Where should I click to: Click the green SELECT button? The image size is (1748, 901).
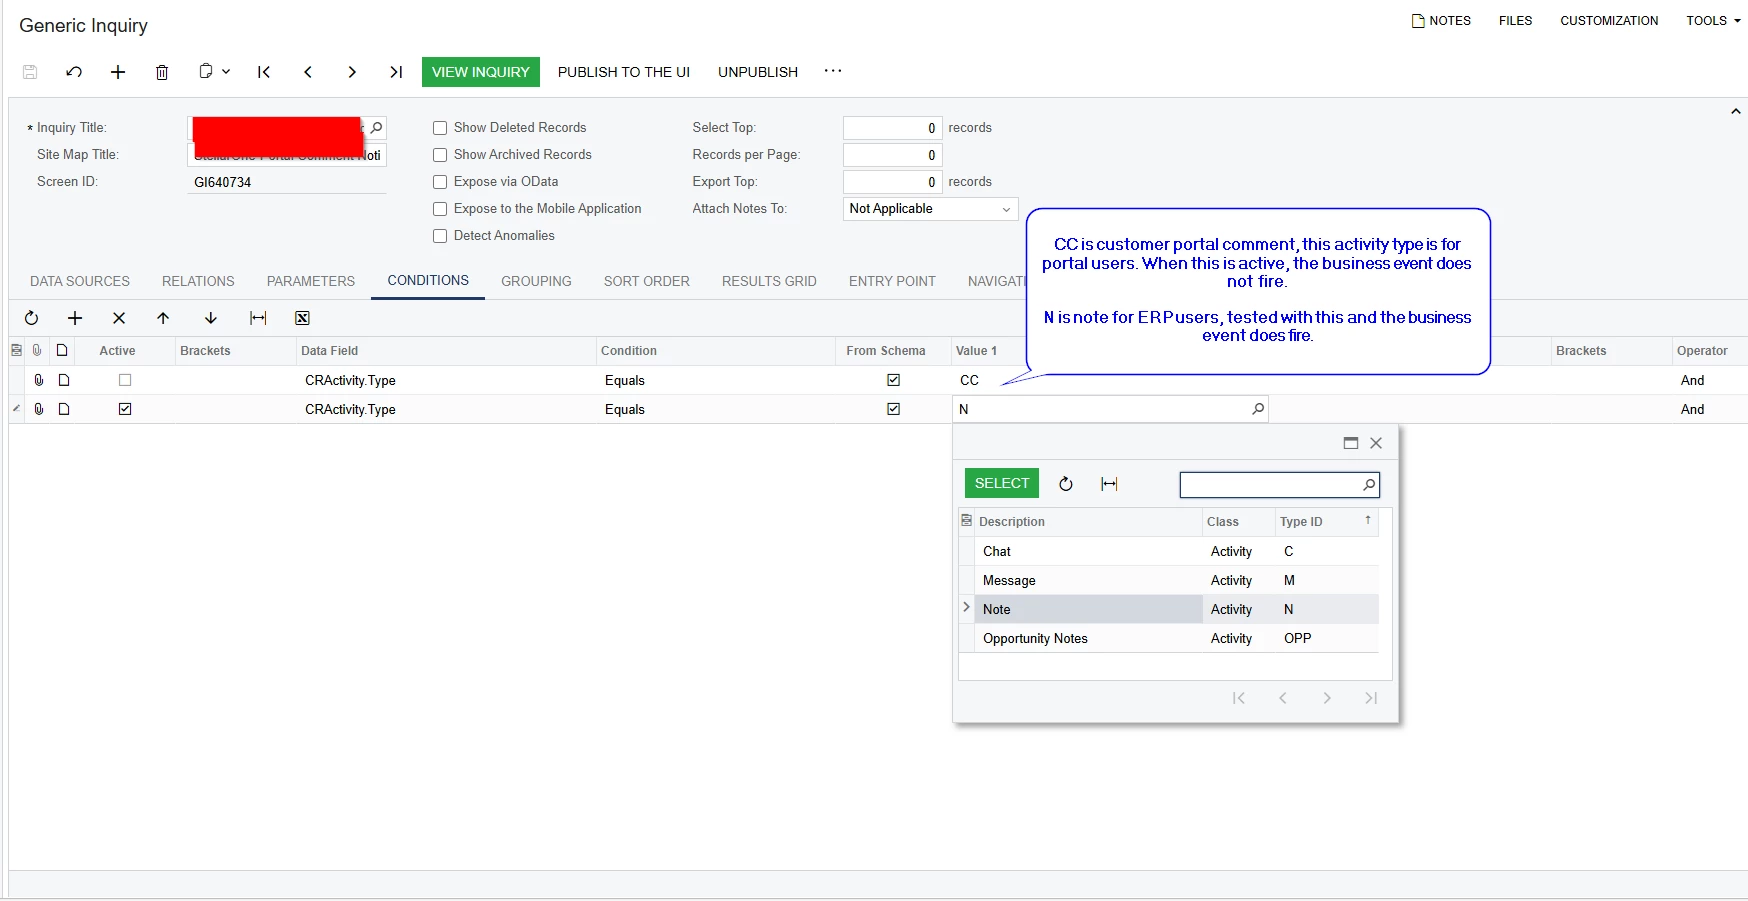(x=1002, y=483)
